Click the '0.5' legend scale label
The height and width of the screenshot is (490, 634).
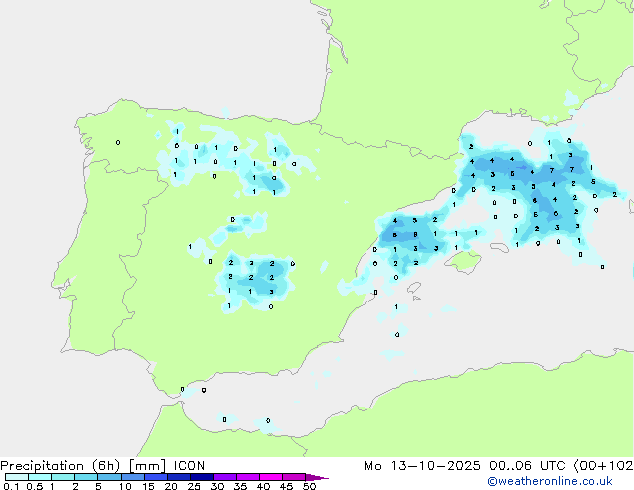(x=34, y=486)
